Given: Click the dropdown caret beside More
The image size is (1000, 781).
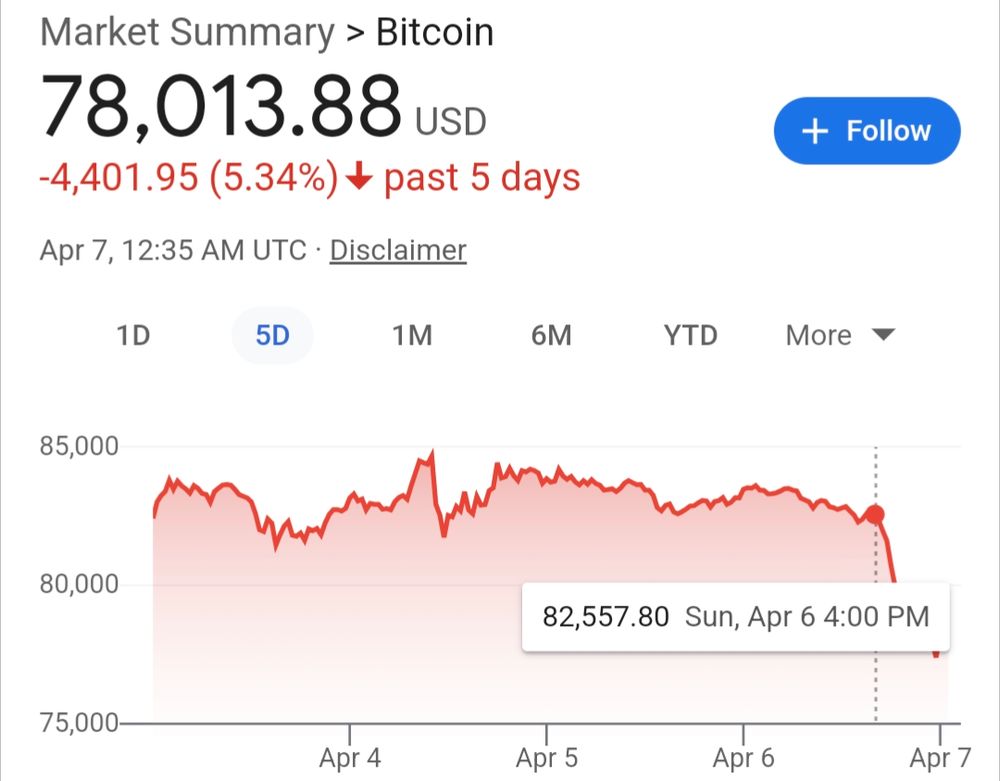Looking at the screenshot, I should (x=884, y=336).
